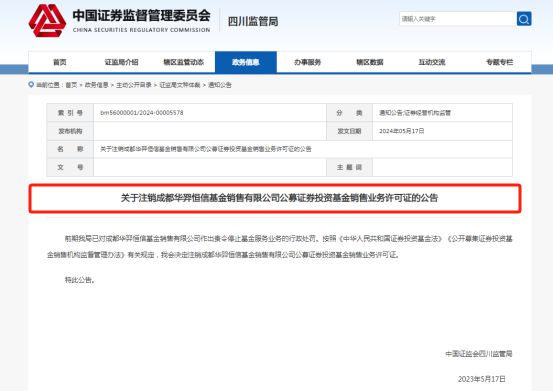Screen dimensions: 553x391
Task: Click the 四川监管局 header text
Action: click(x=253, y=22)
